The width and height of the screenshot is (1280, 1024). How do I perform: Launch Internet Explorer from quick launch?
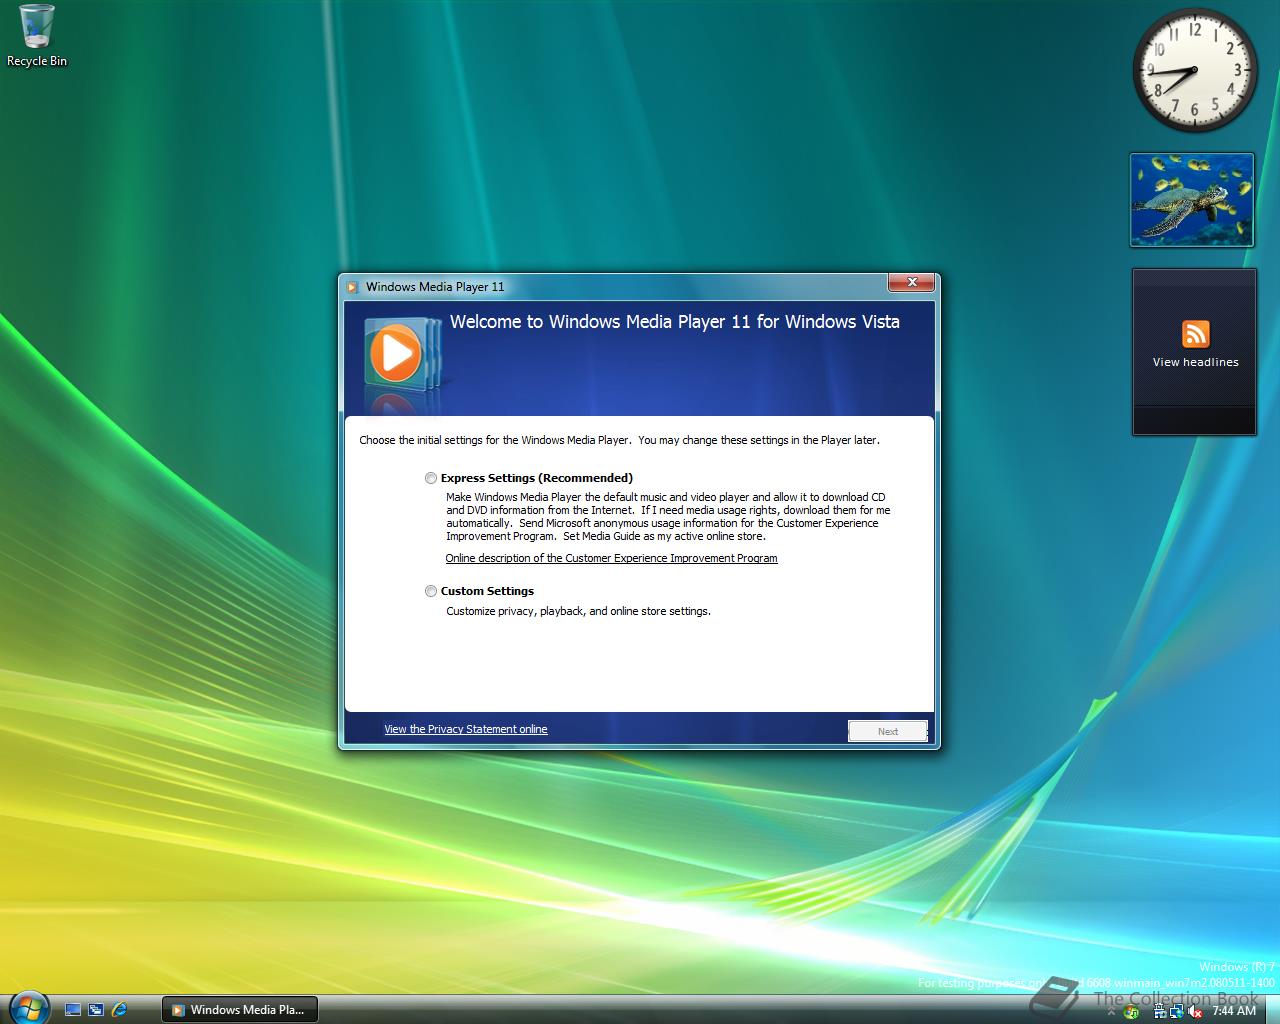(120, 1010)
